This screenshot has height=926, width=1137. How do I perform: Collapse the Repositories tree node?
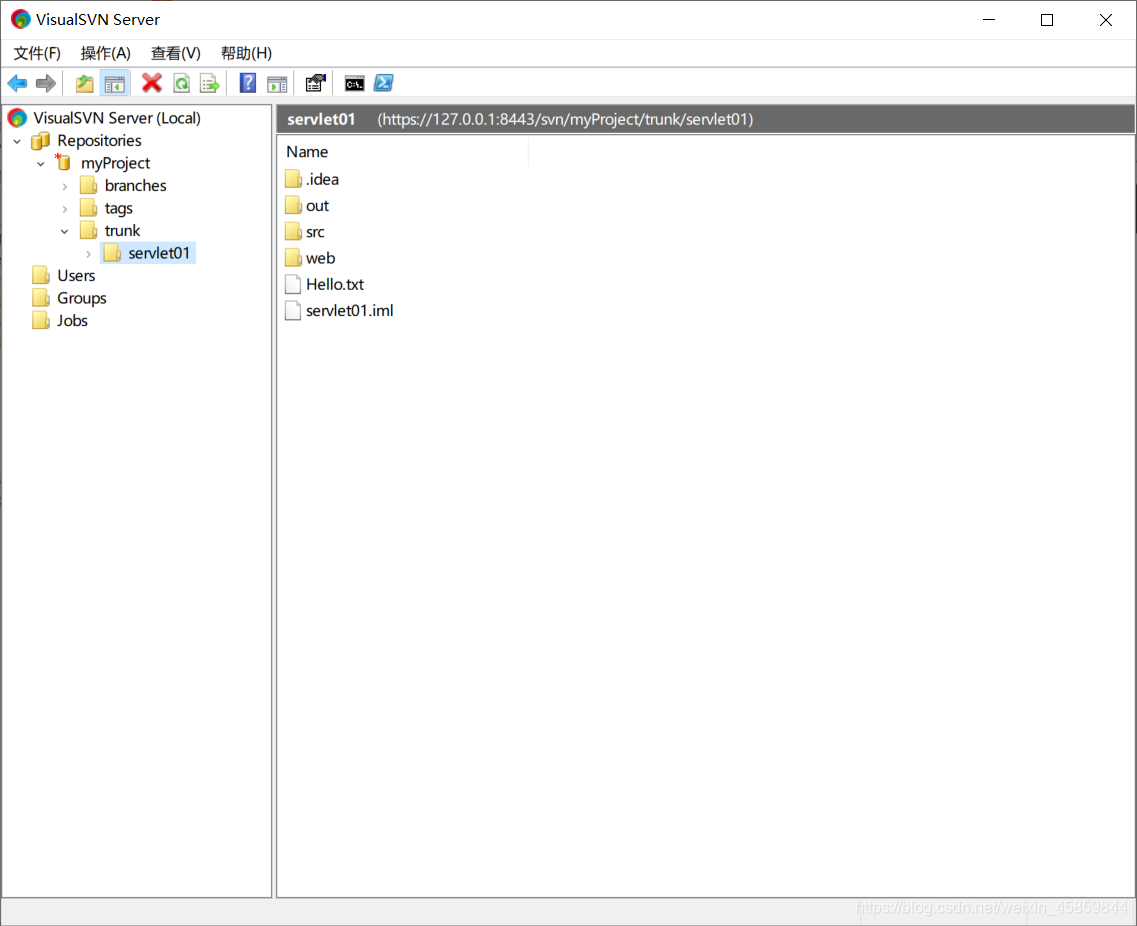tap(17, 141)
